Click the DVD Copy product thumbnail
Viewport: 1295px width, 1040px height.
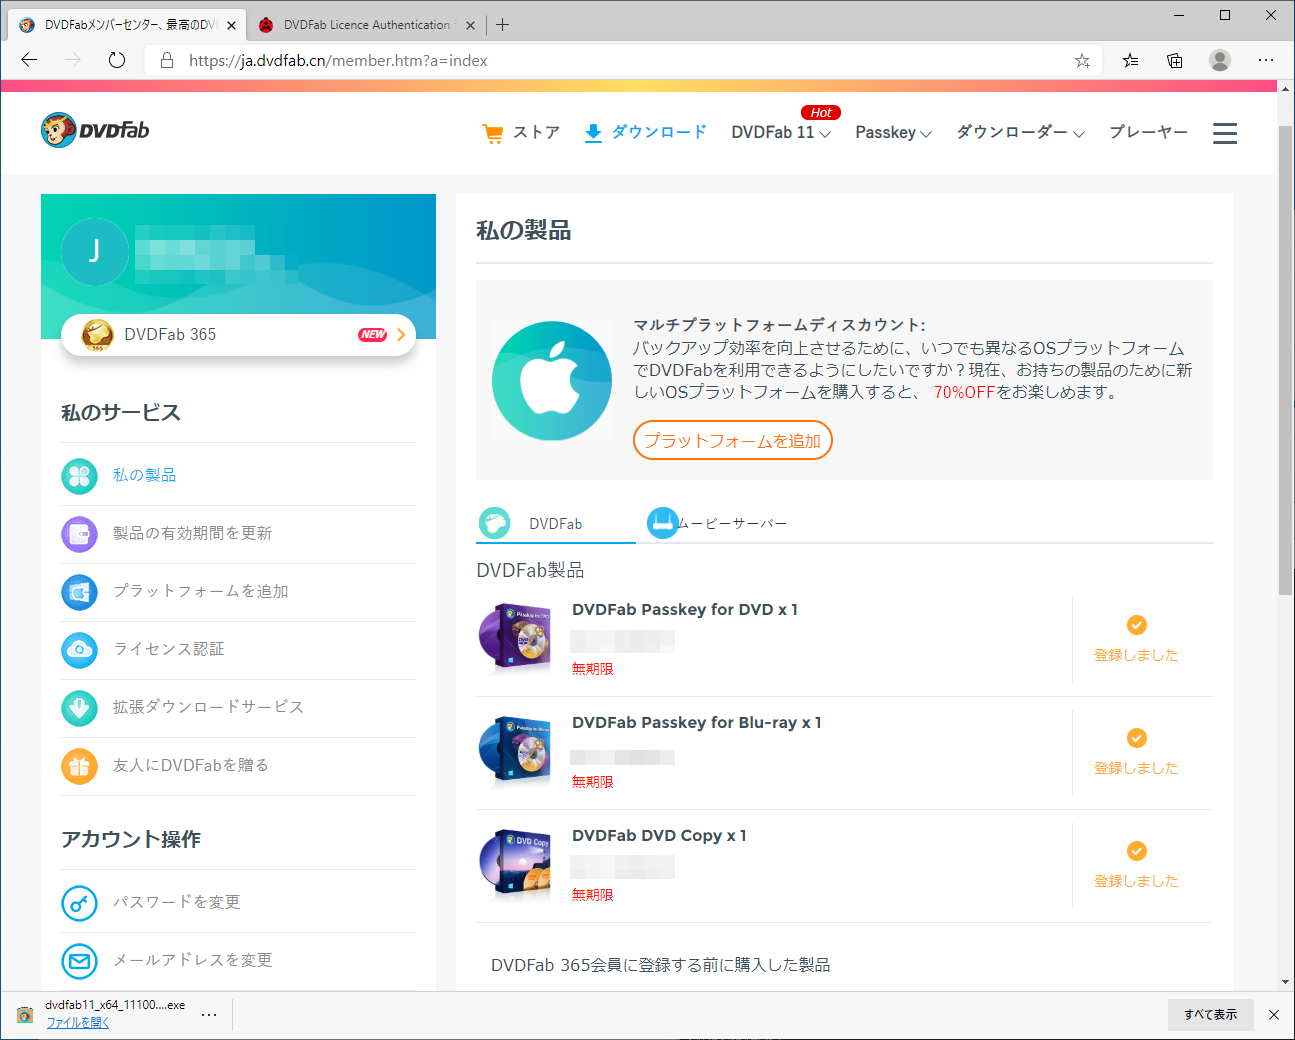tap(516, 863)
